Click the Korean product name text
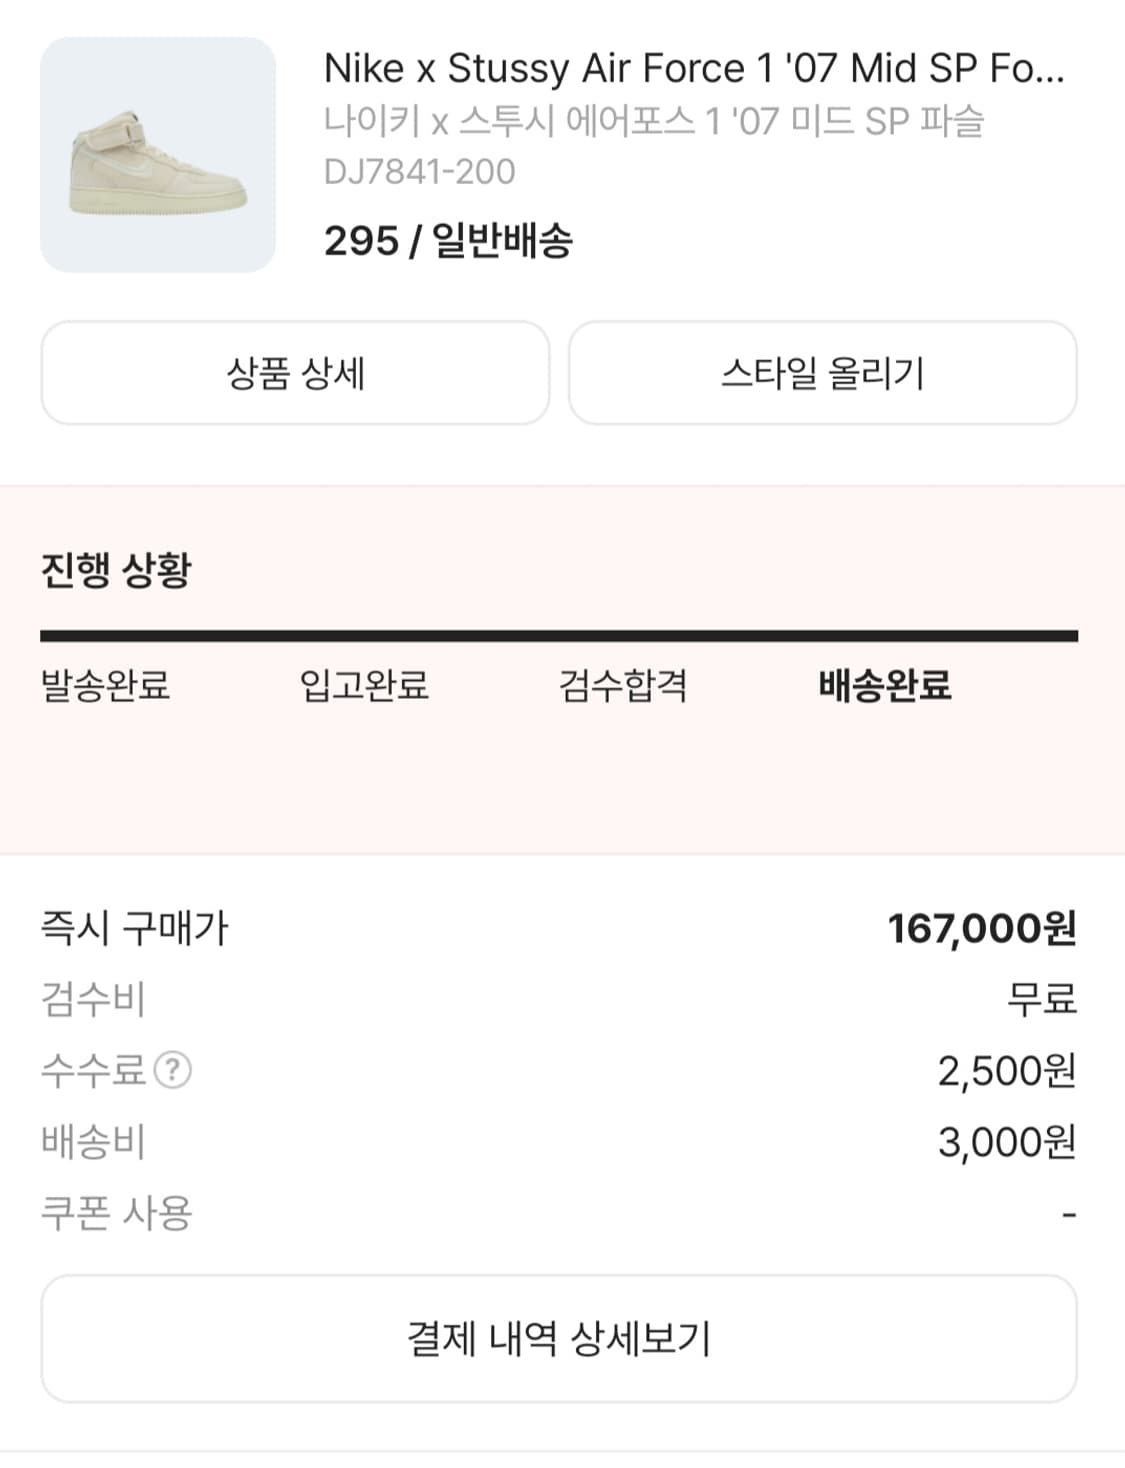The height and width of the screenshot is (1468, 1125). (654, 121)
